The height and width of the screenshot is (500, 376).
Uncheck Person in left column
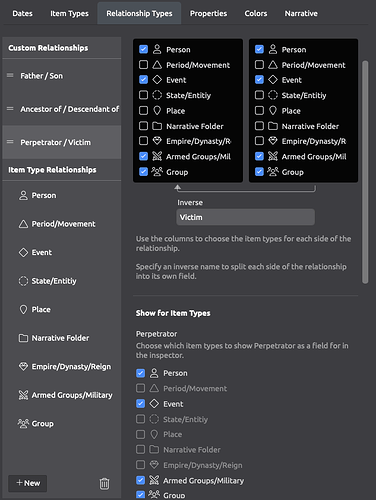coord(143,49)
